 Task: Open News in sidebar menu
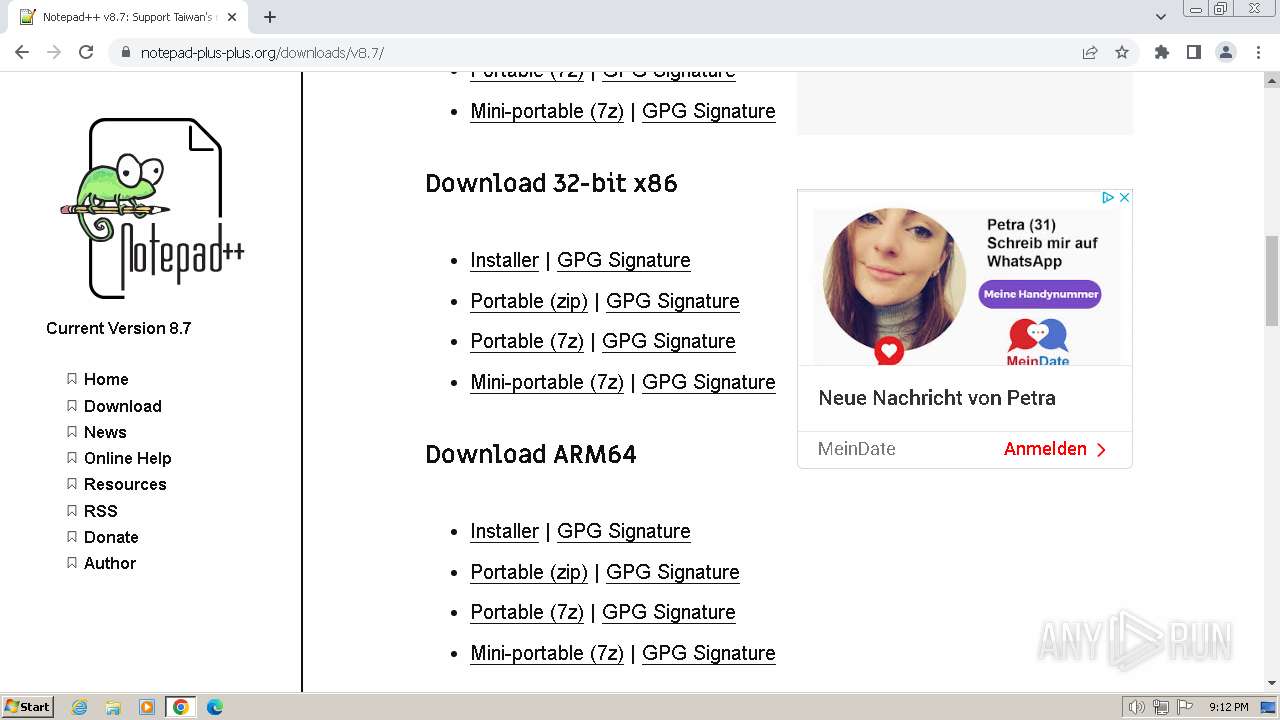click(x=105, y=432)
